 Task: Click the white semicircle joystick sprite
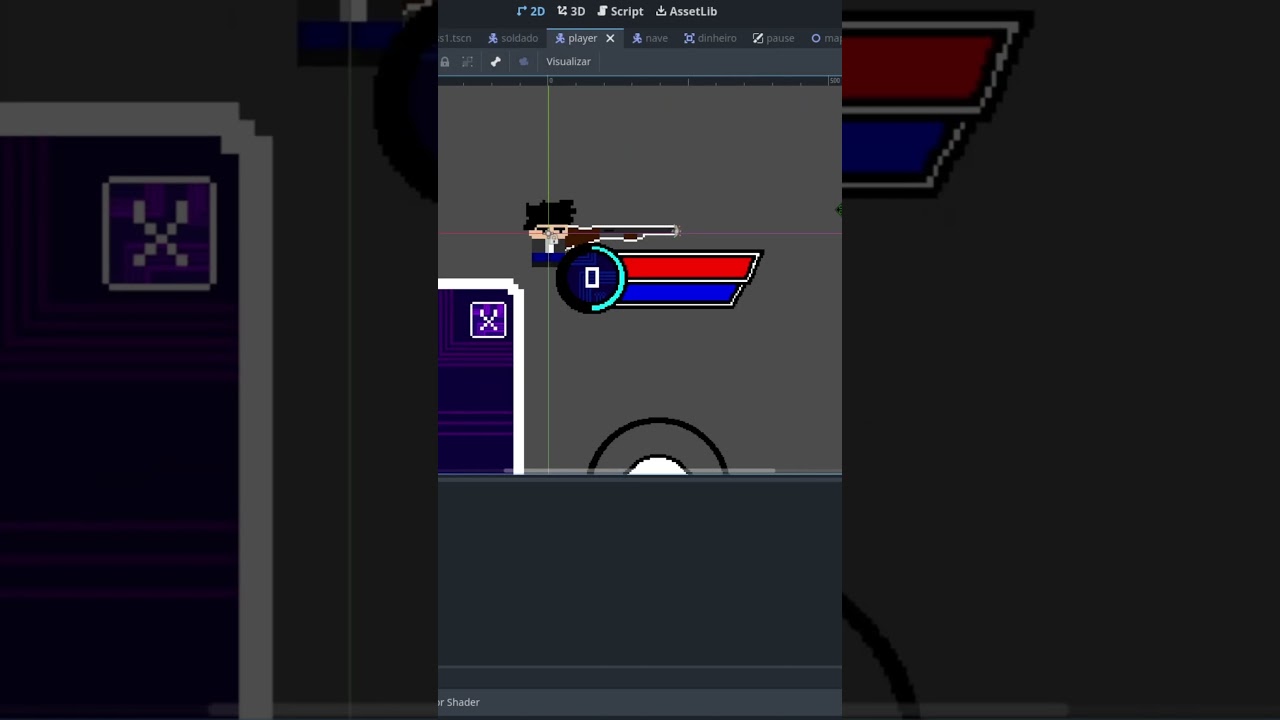tap(657, 466)
